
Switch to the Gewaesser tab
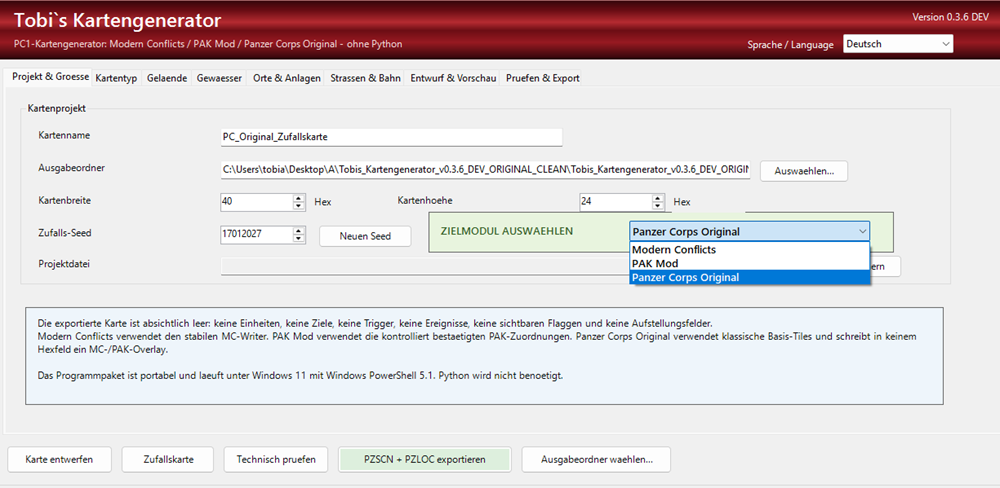[x=219, y=78]
